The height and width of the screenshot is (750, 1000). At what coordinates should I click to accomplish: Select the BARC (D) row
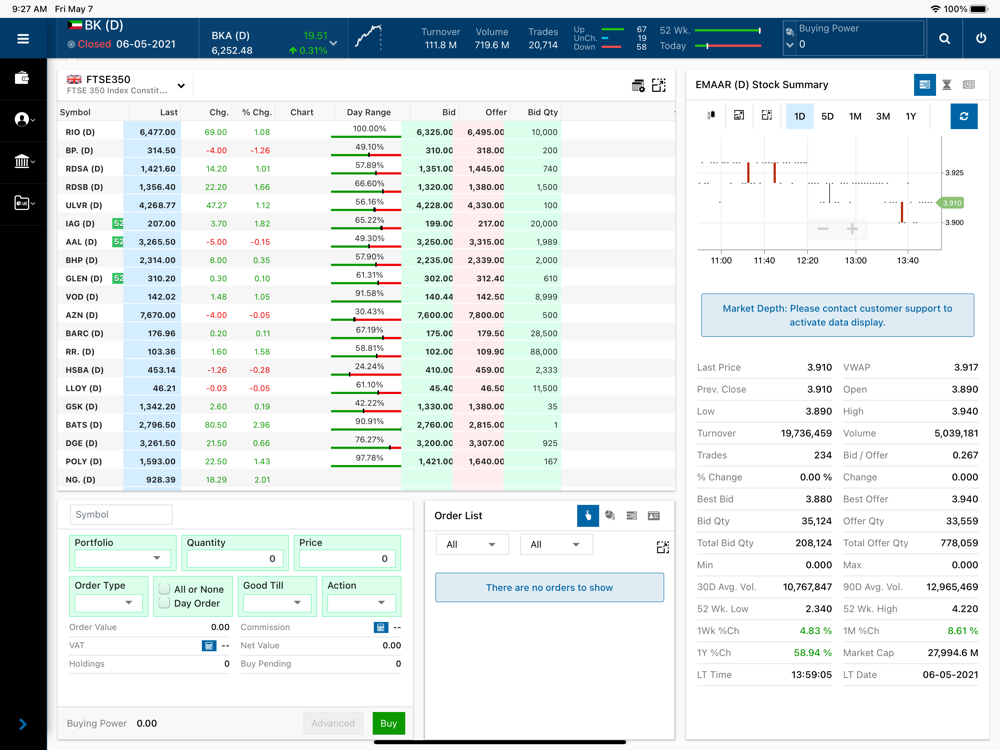click(x=367, y=334)
